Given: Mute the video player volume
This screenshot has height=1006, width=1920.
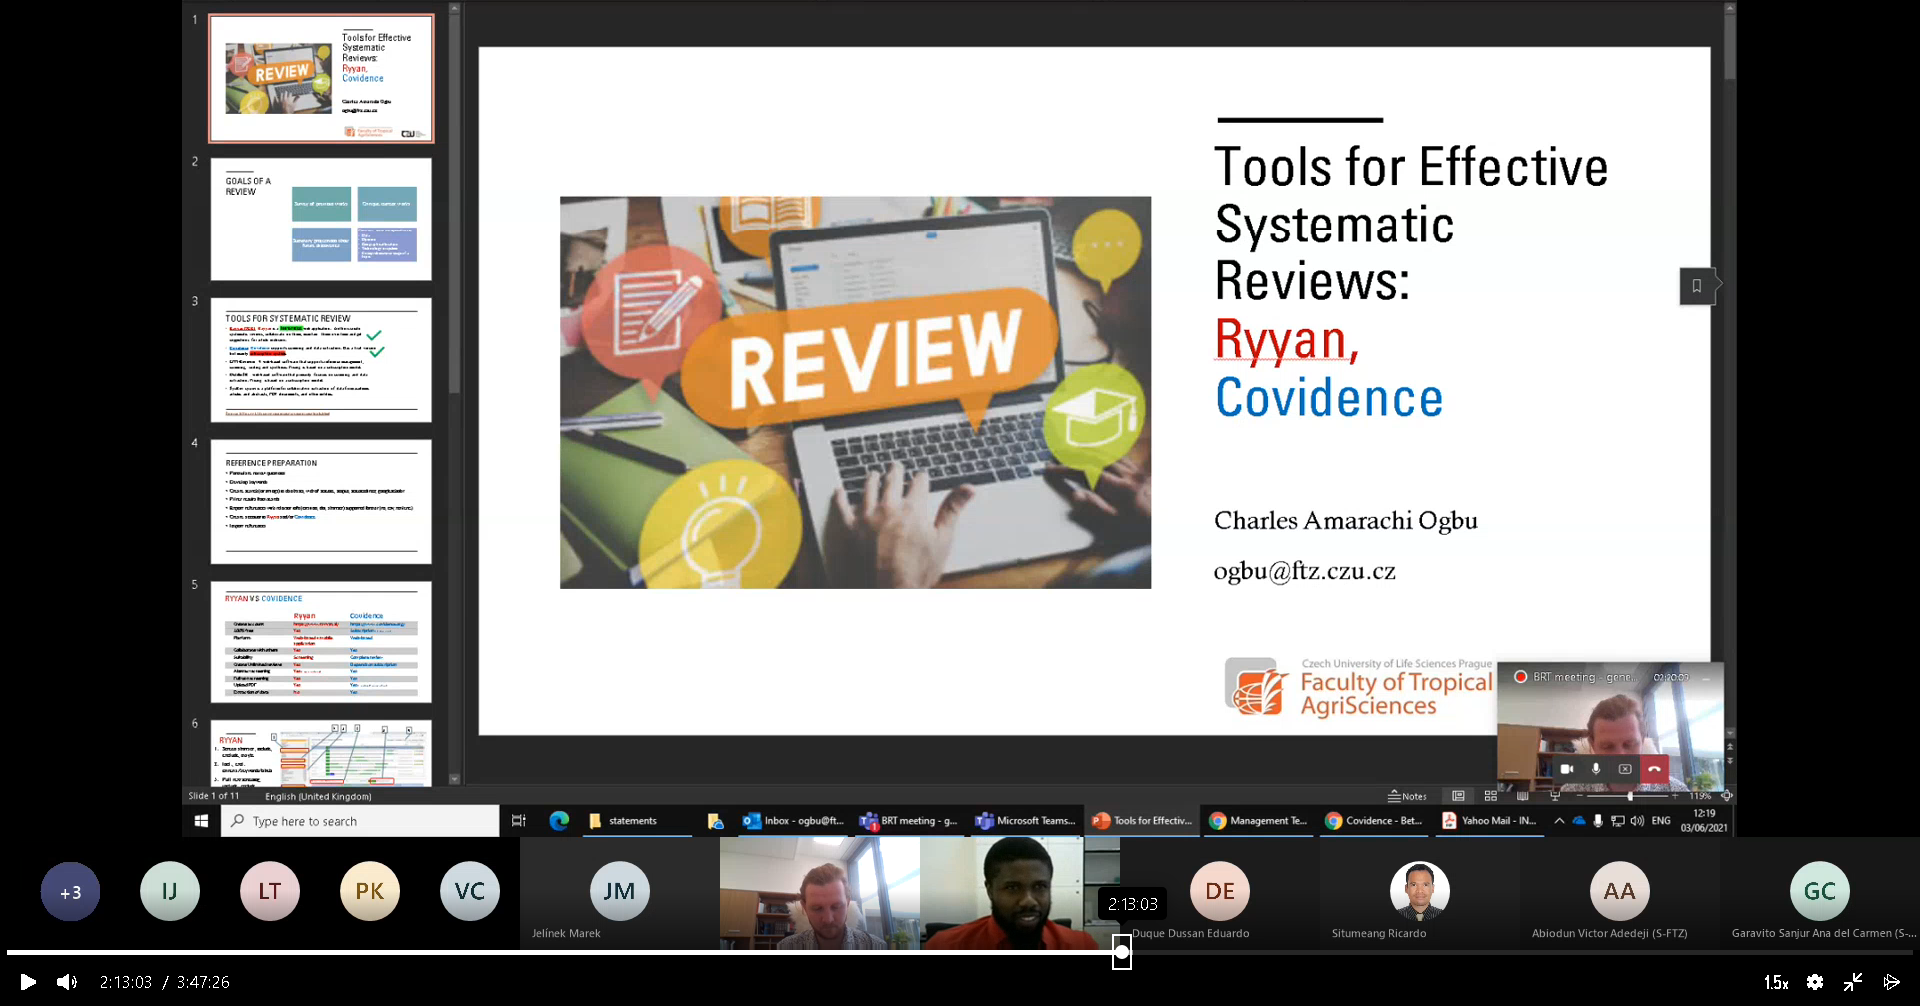Looking at the screenshot, I should 66,982.
